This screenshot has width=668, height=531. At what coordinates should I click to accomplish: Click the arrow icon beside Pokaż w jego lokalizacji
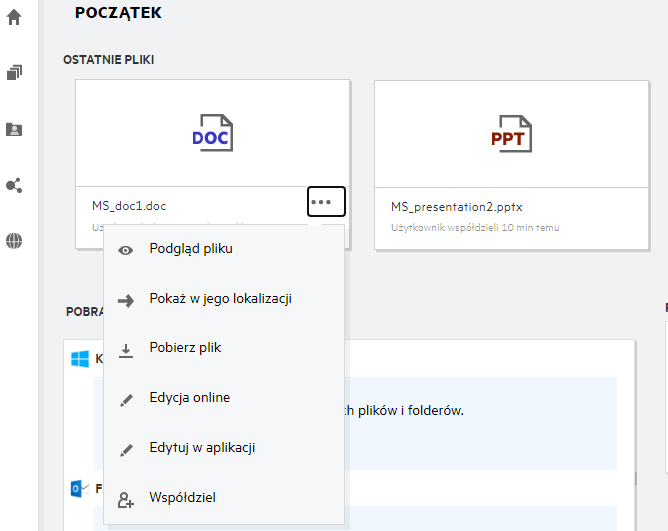[x=126, y=300]
